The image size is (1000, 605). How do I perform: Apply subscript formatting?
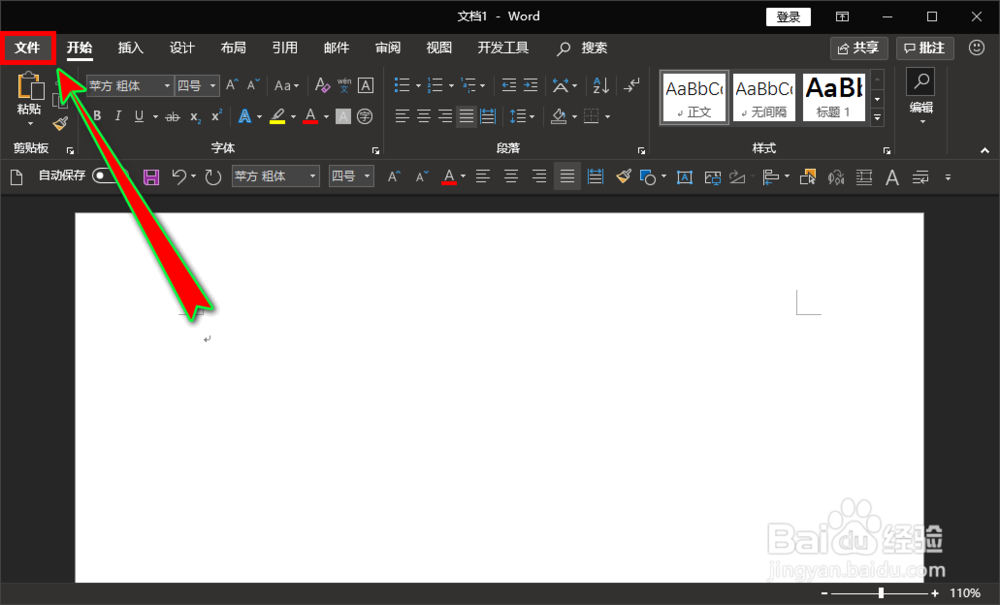195,117
